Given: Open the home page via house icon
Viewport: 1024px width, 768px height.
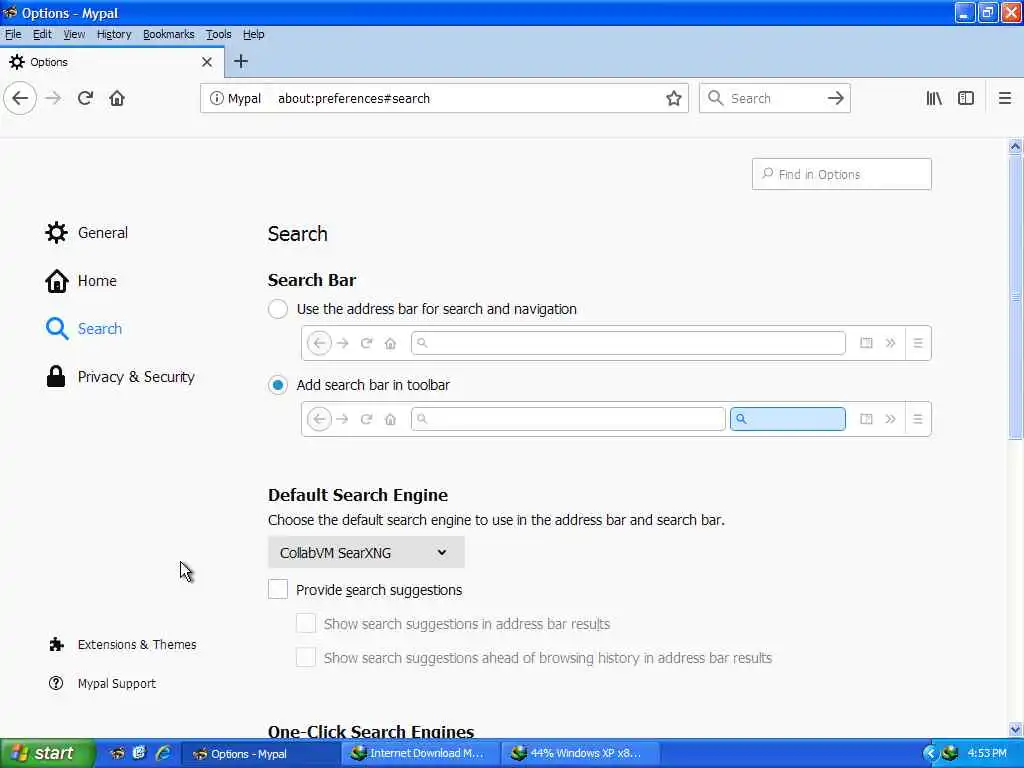Looking at the screenshot, I should click(117, 99).
